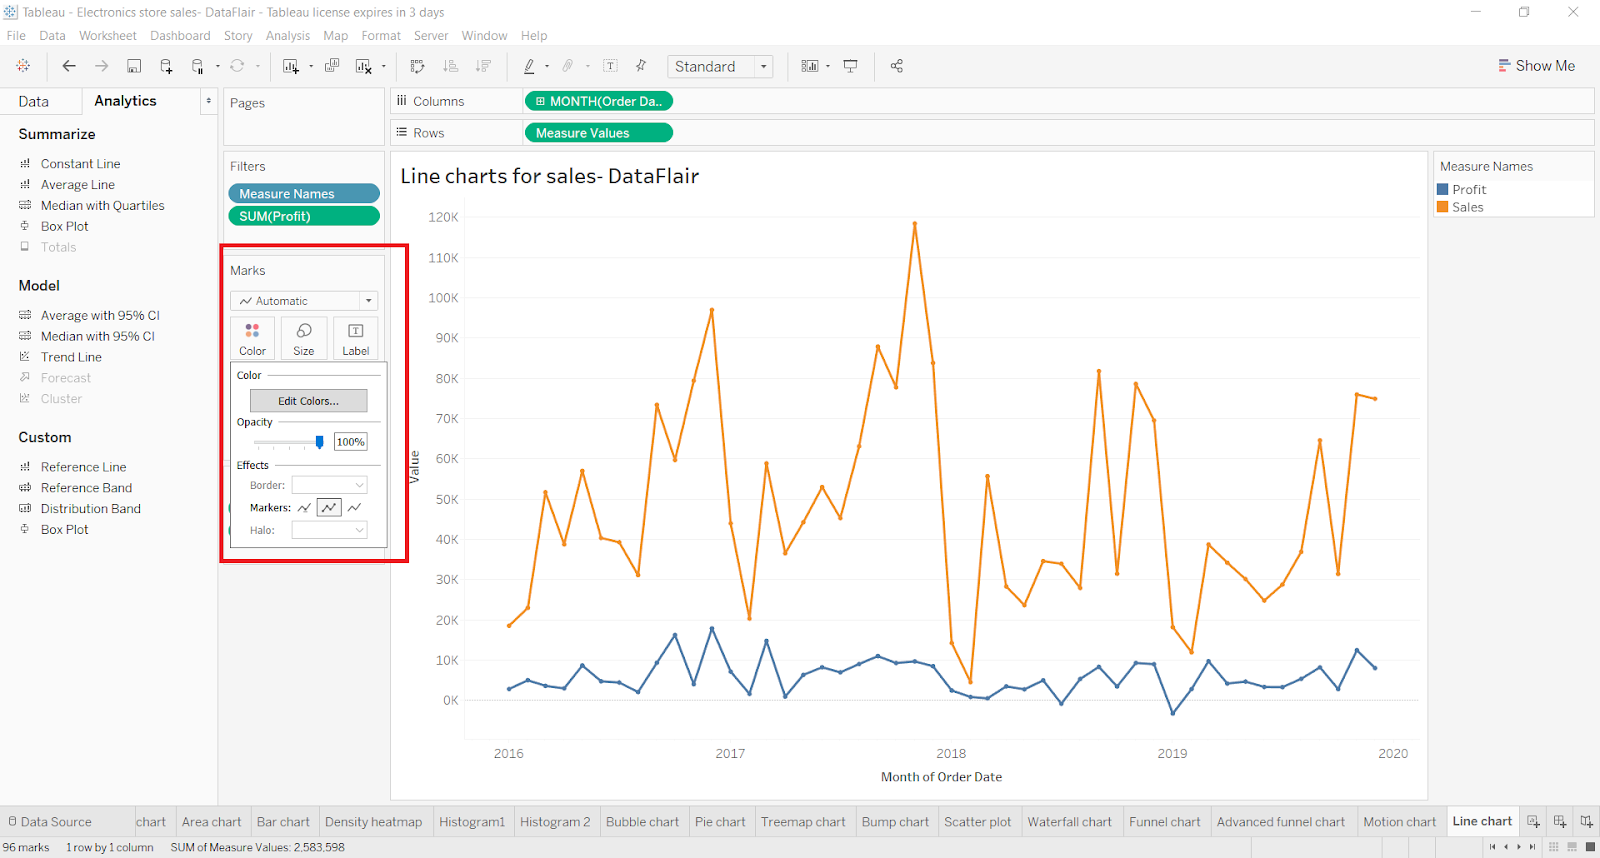
Task: Click the Fix axes pin icon
Action: pos(641,66)
